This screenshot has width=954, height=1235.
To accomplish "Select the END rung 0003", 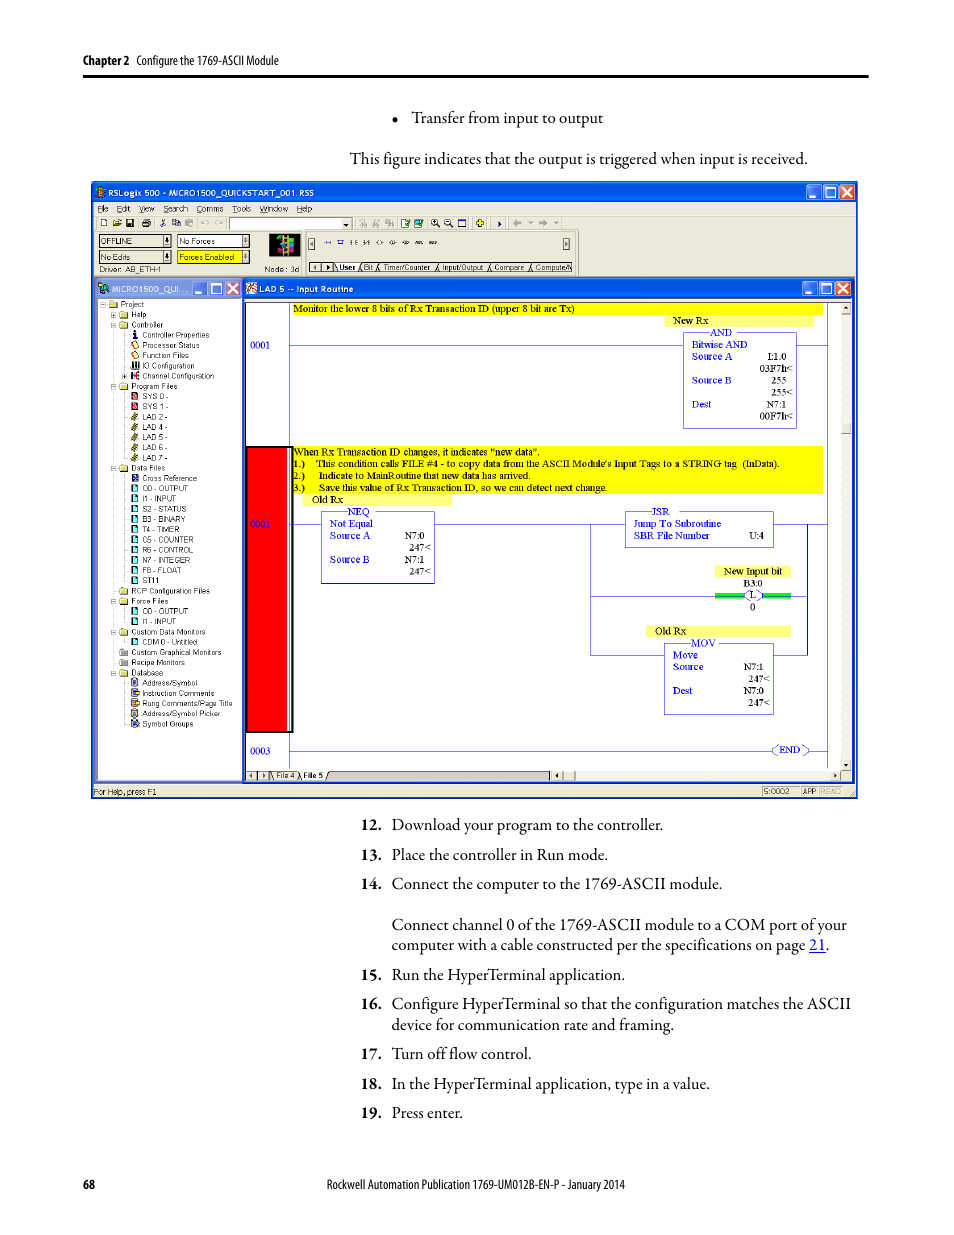I will [x=260, y=751].
